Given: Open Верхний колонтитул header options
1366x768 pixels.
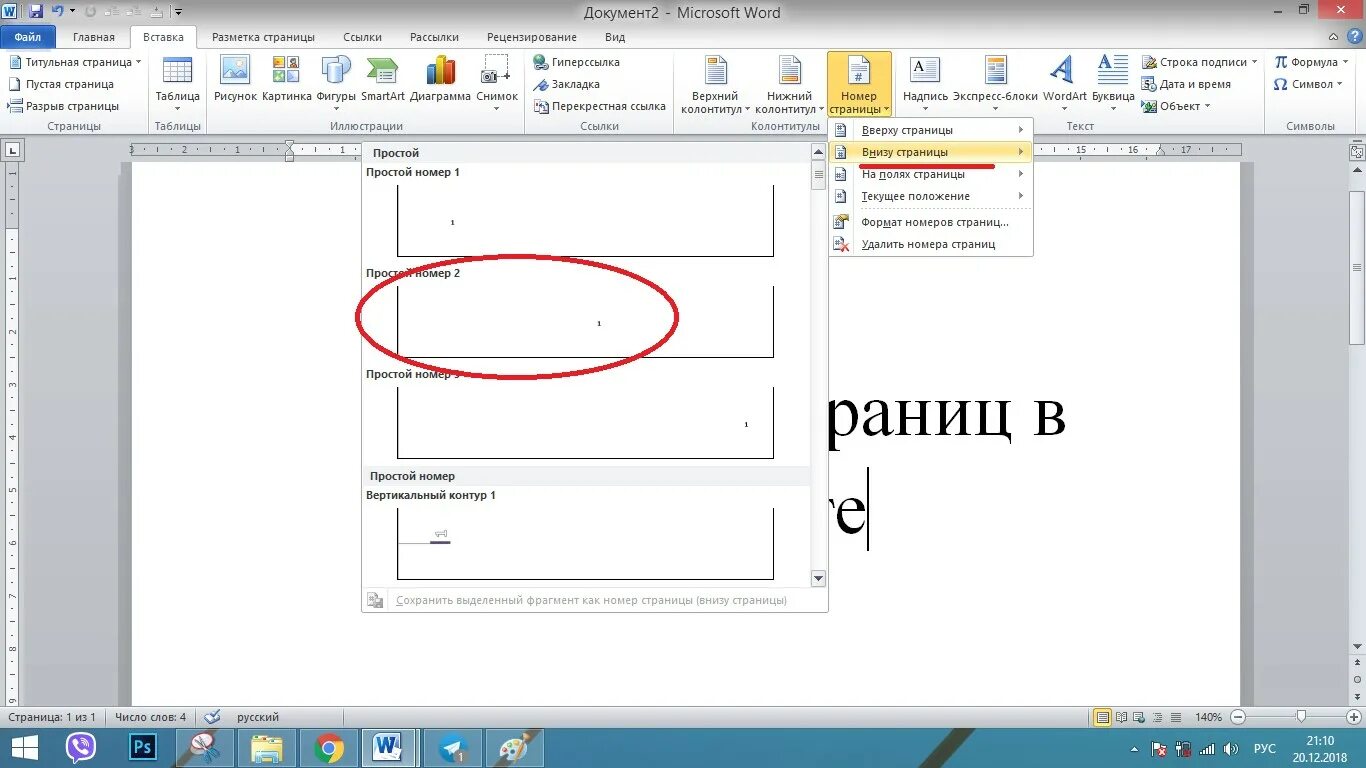Looking at the screenshot, I should click(x=715, y=85).
